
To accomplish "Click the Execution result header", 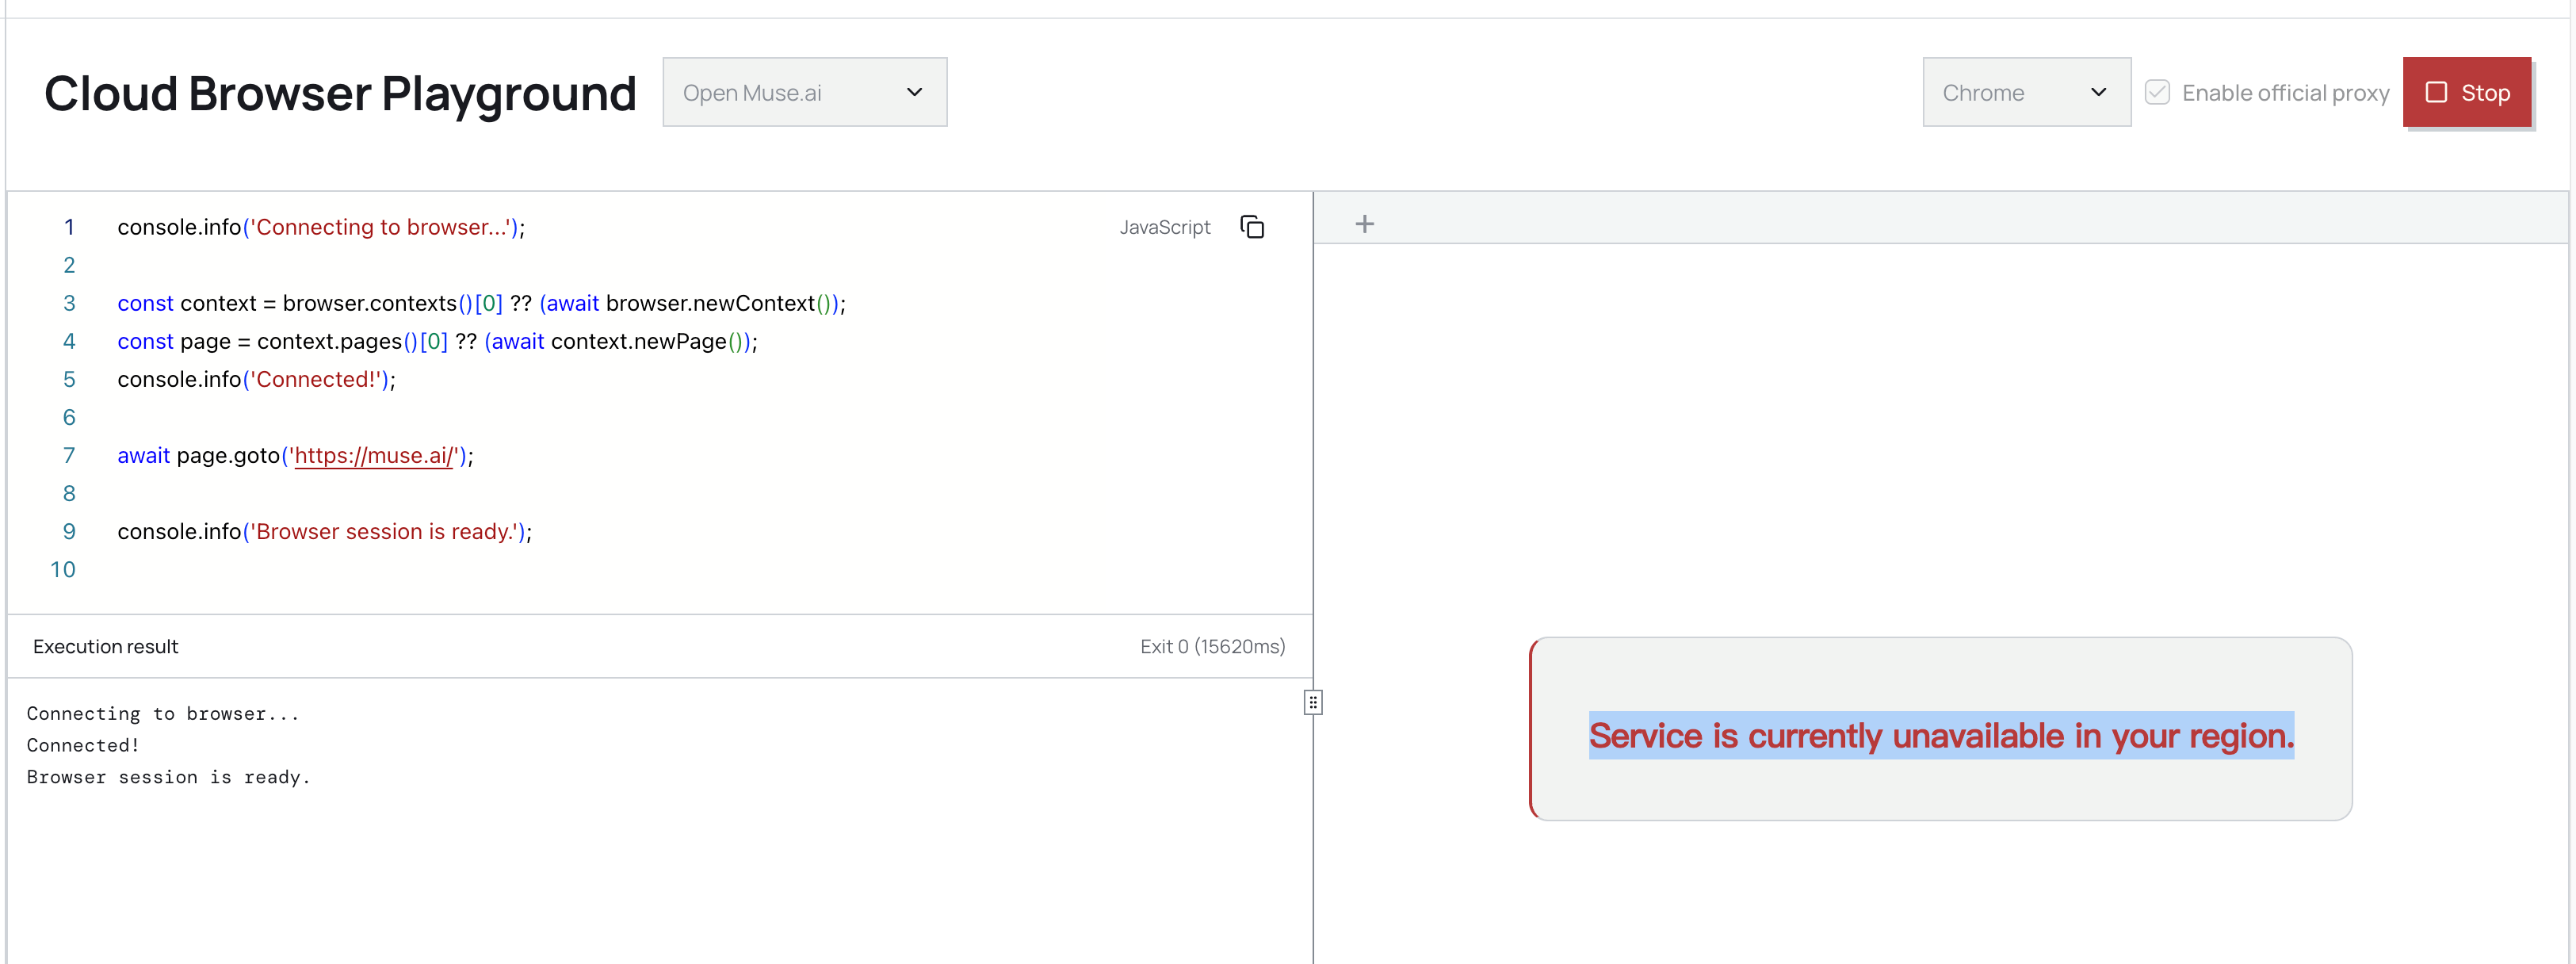I will 105,646.
